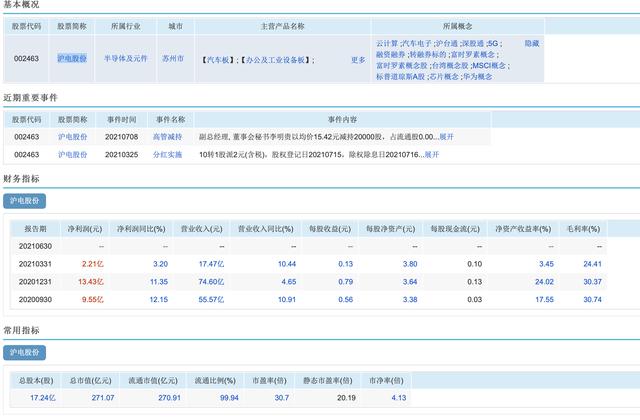The height and width of the screenshot is (420, 640).
Task: Open the 云计算 concept link
Action: point(387,43)
